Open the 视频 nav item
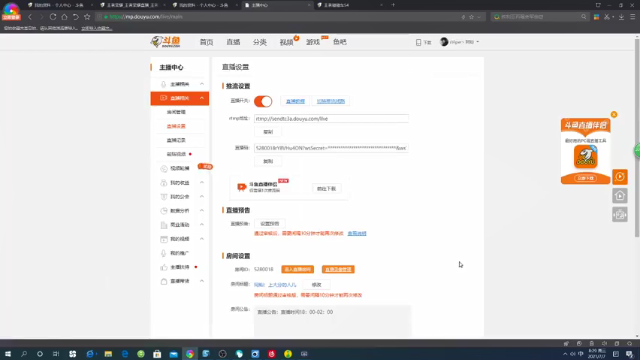 [286, 42]
